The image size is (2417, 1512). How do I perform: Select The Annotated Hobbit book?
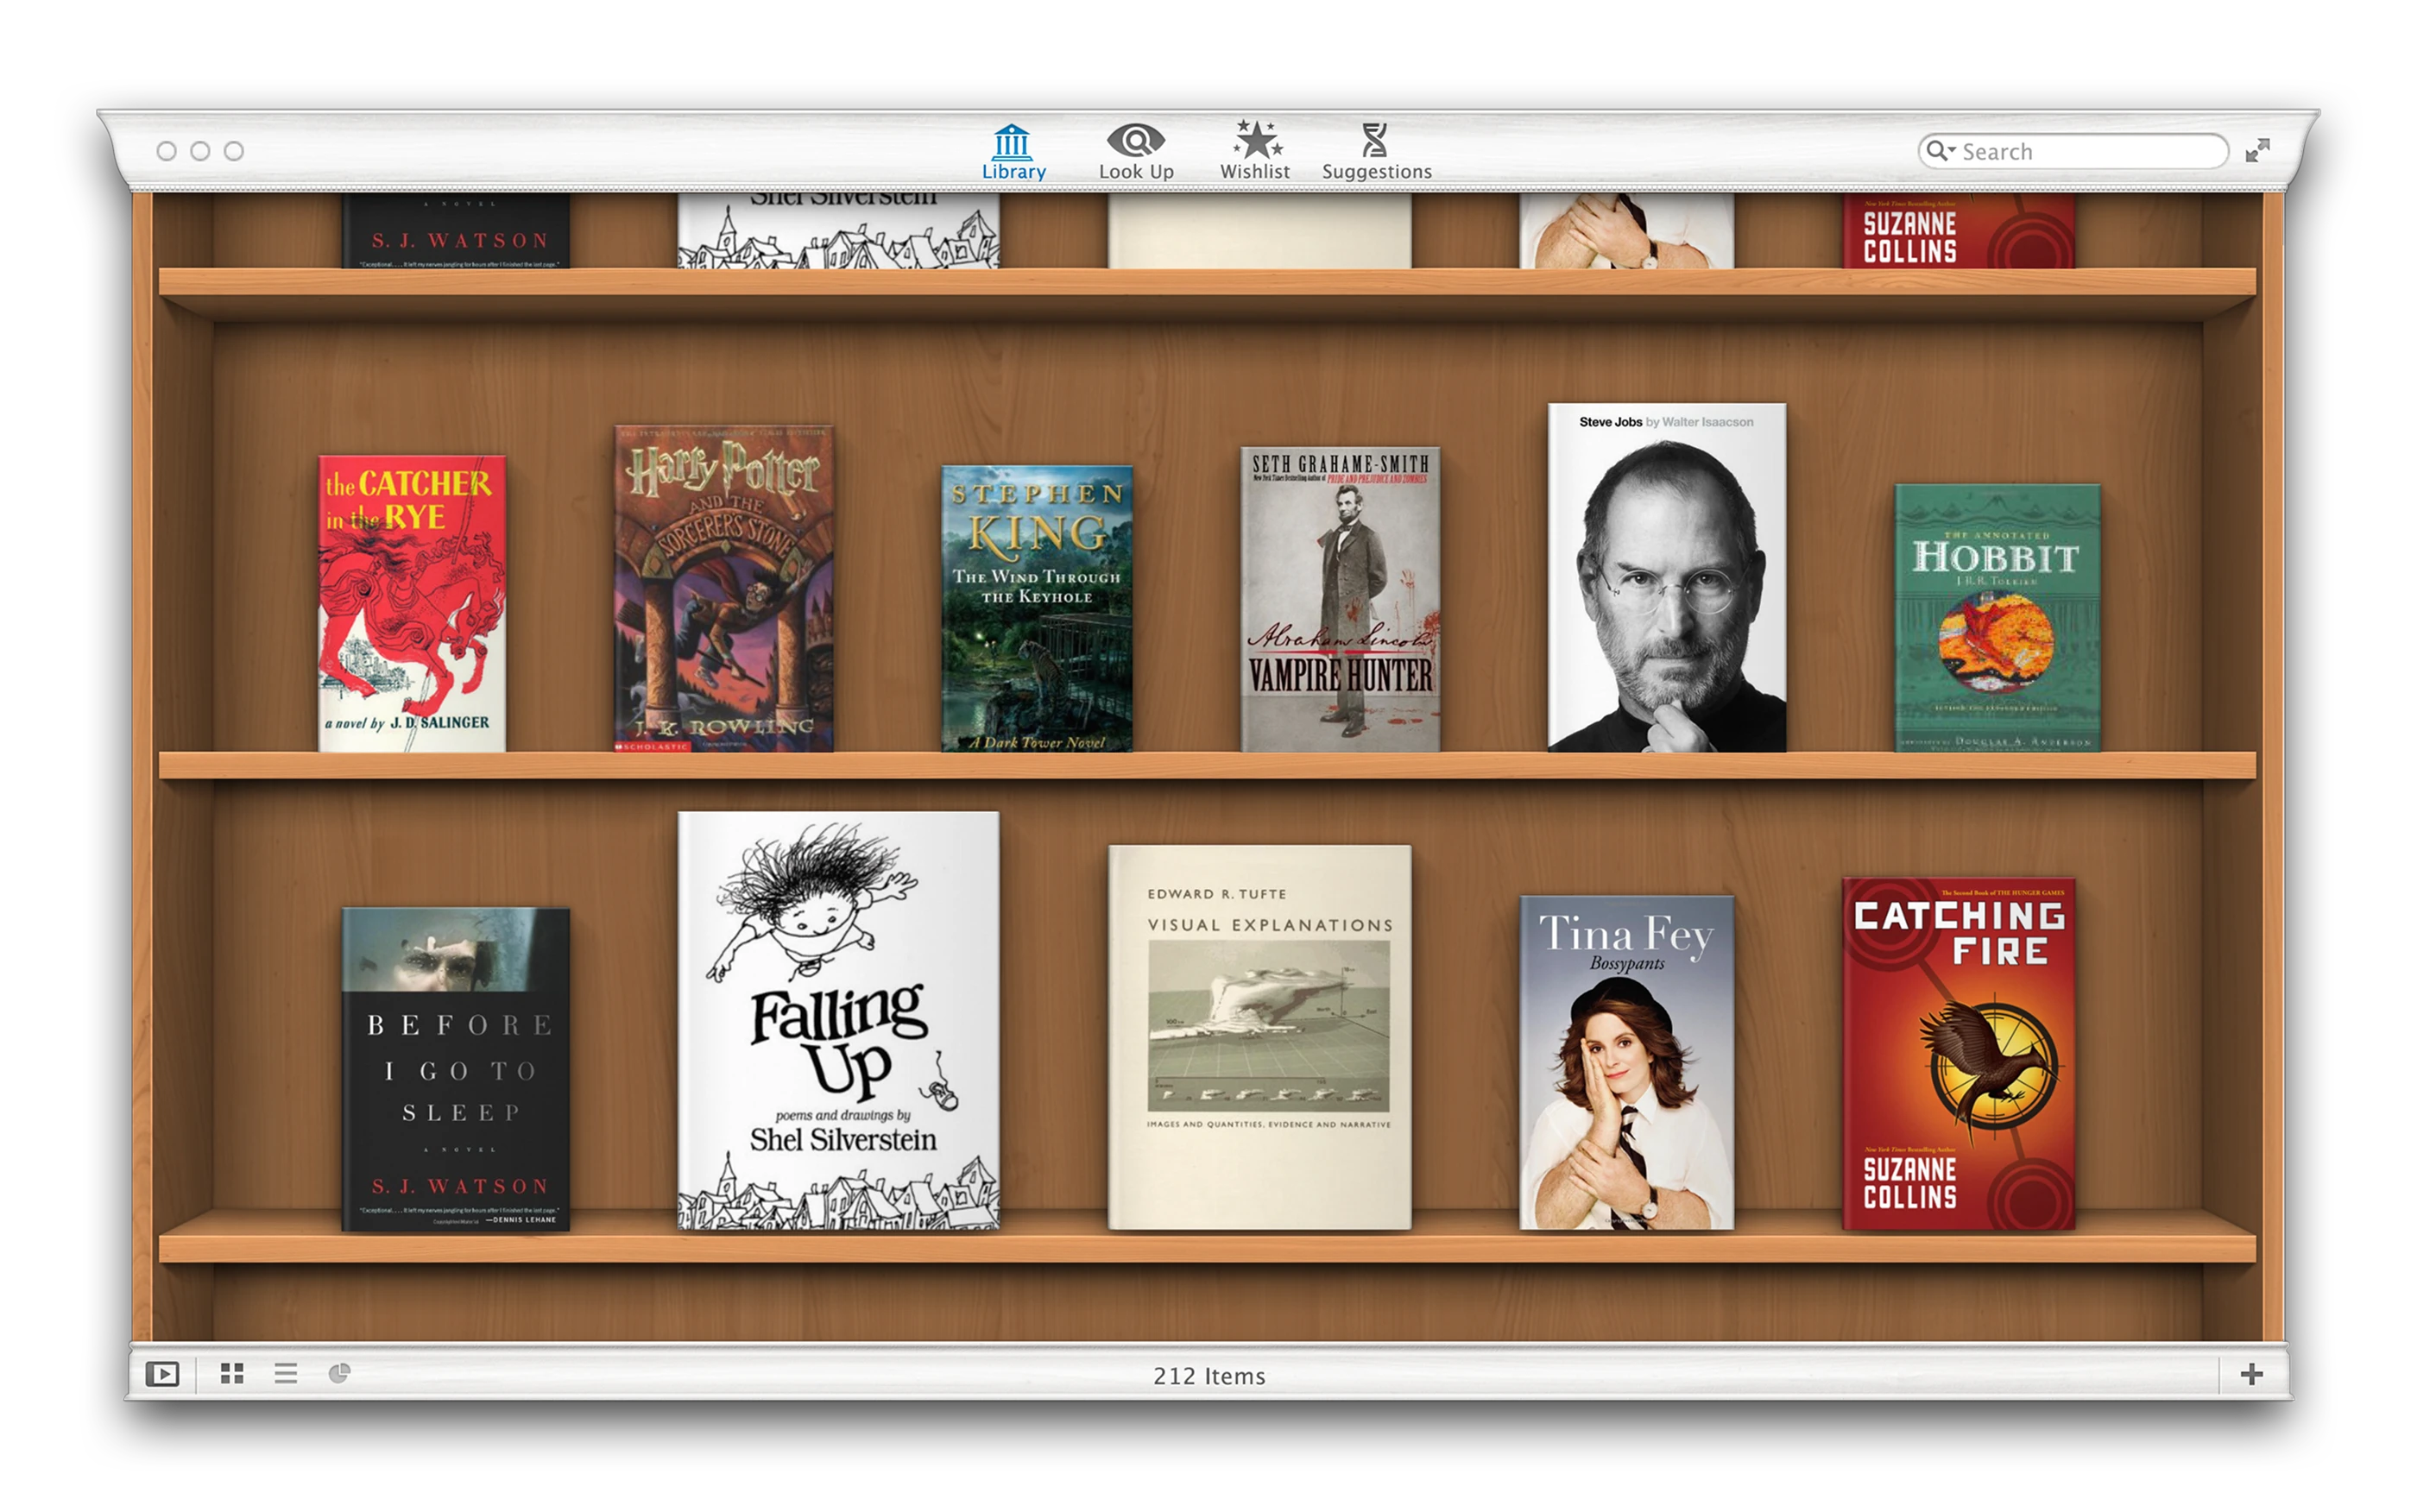[1997, 618]
